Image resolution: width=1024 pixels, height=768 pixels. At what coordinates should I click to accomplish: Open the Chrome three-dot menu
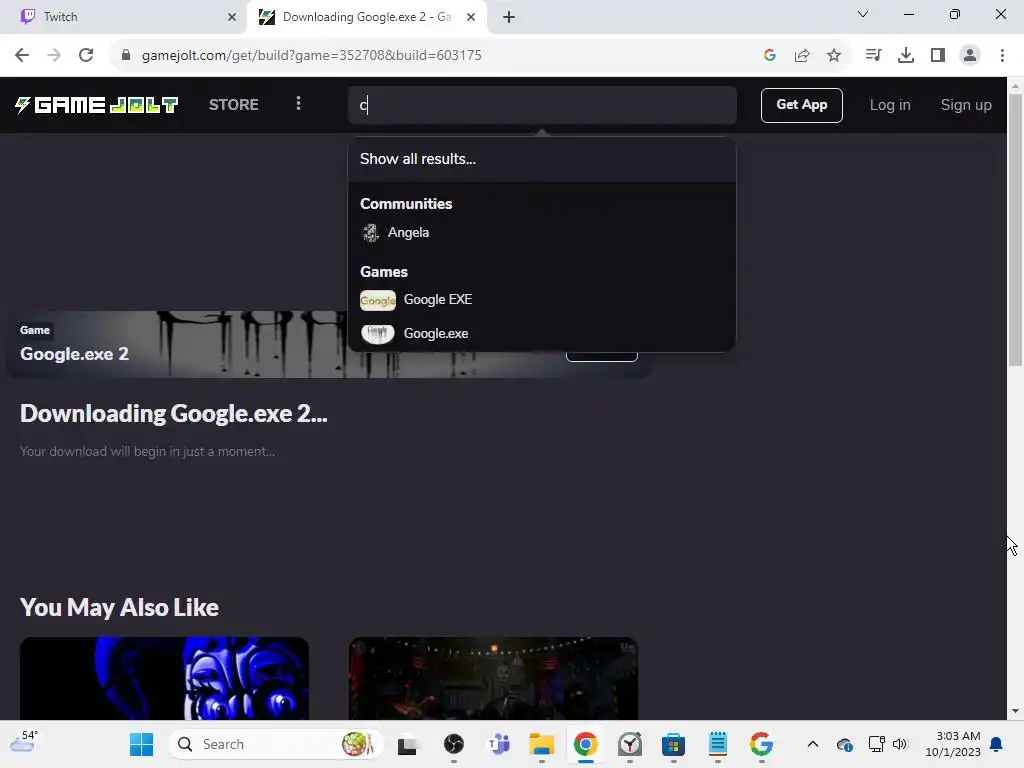tap(1002, 56)
